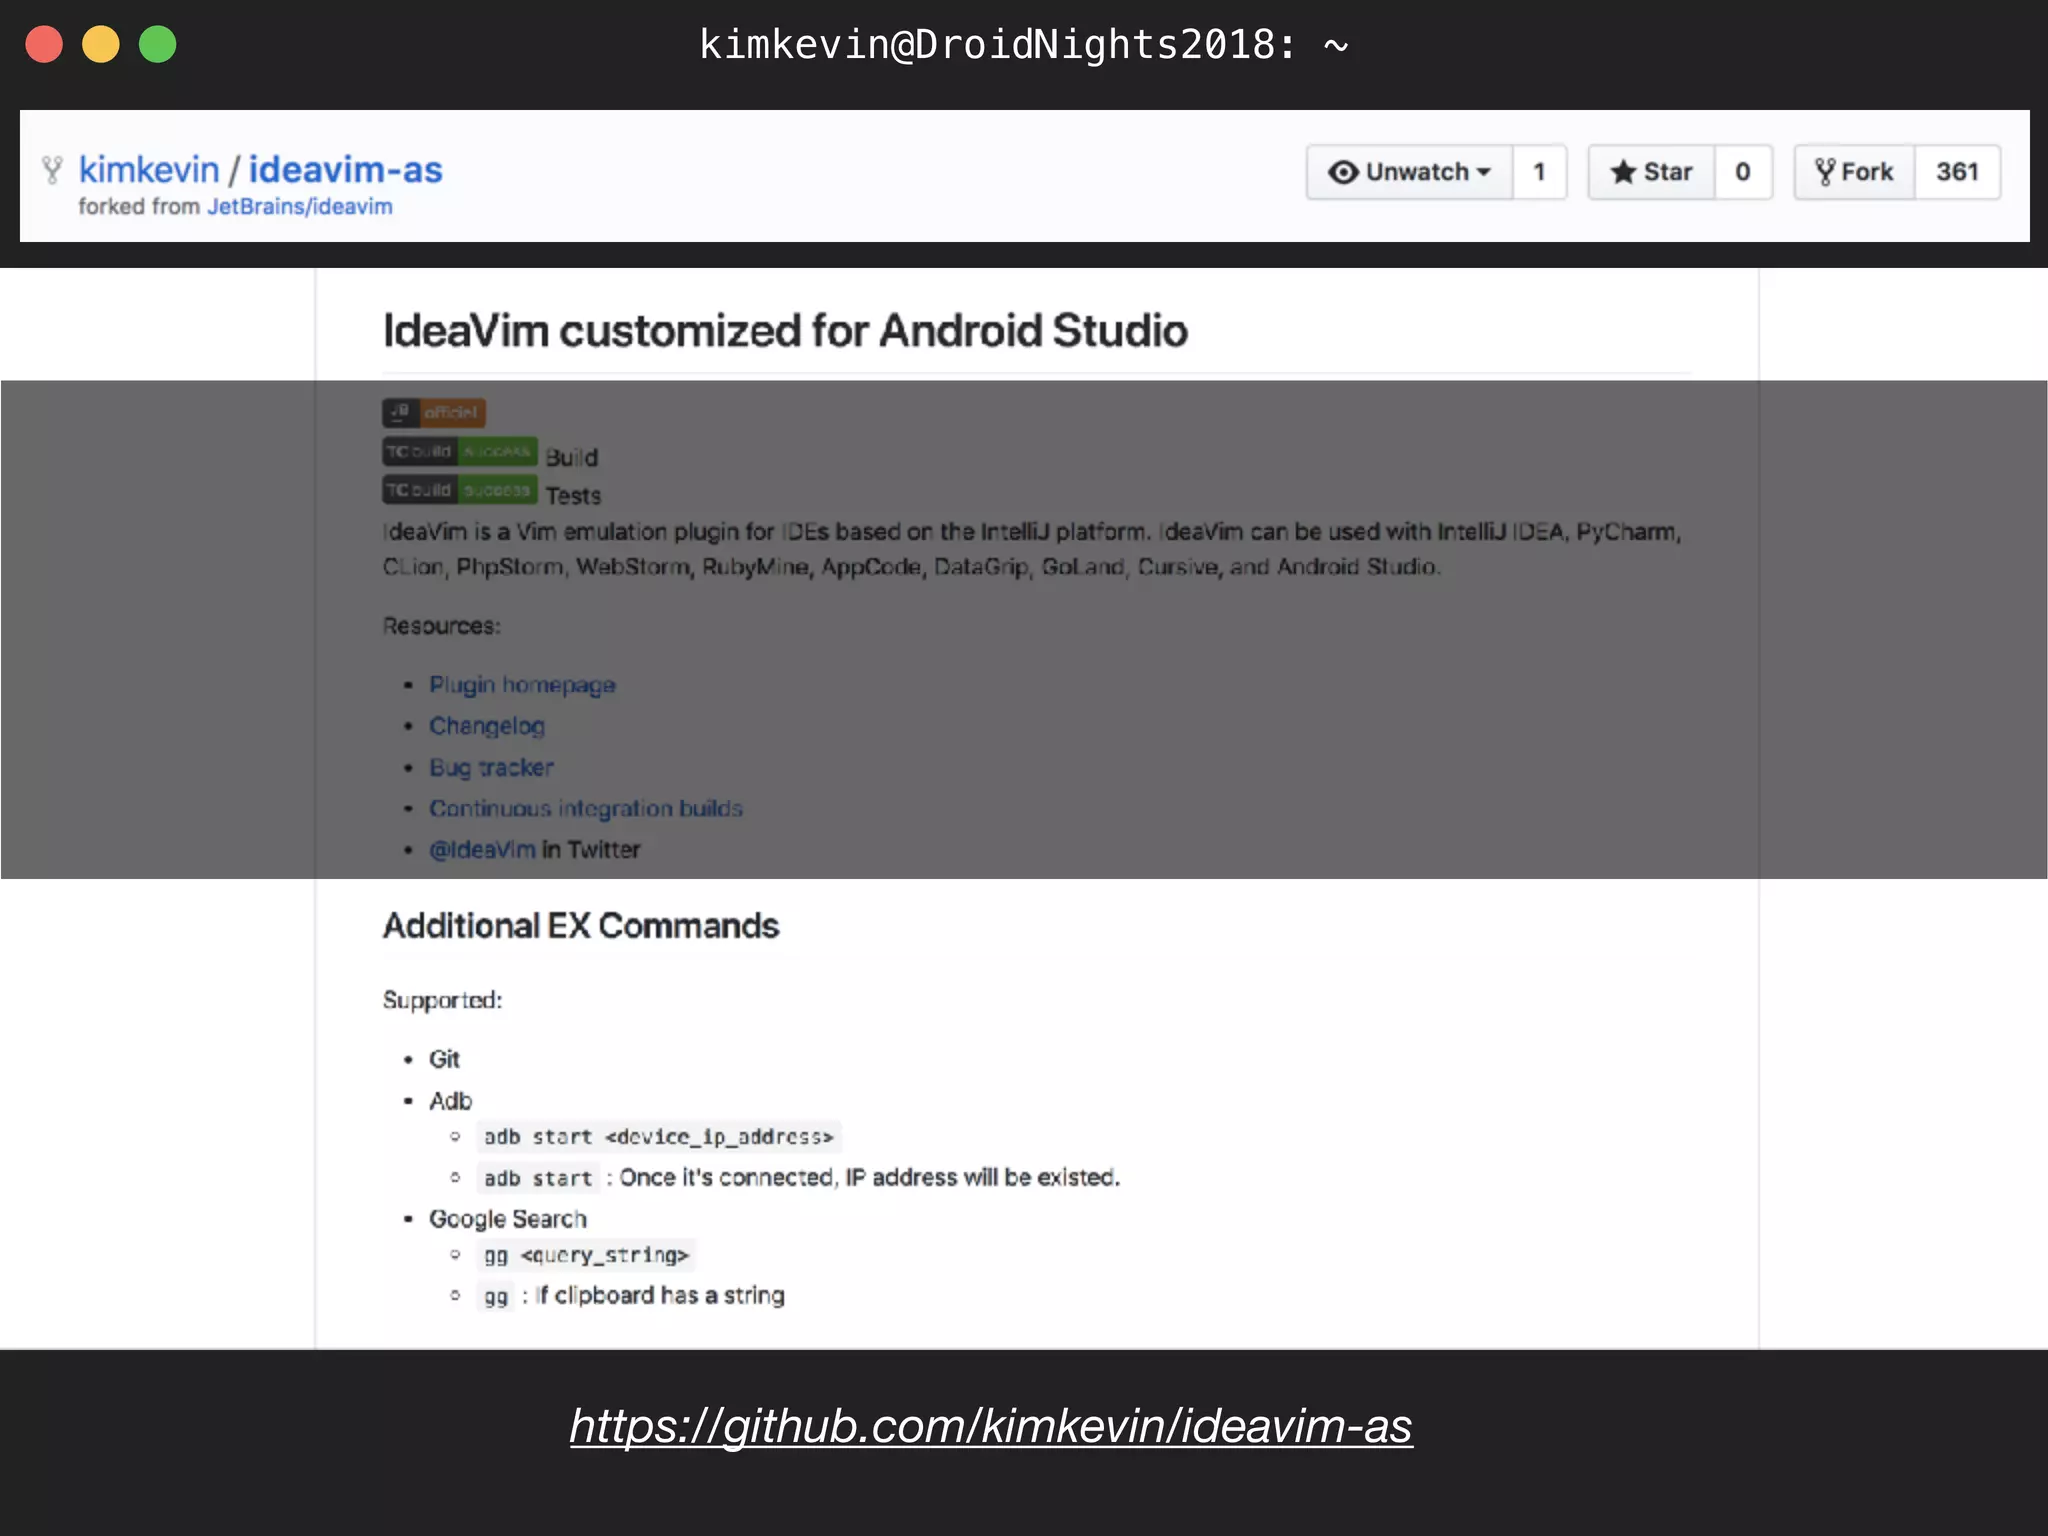Click the text 'If clipboard has a string'
2048x1536 pixels.
coord(660,1296)
